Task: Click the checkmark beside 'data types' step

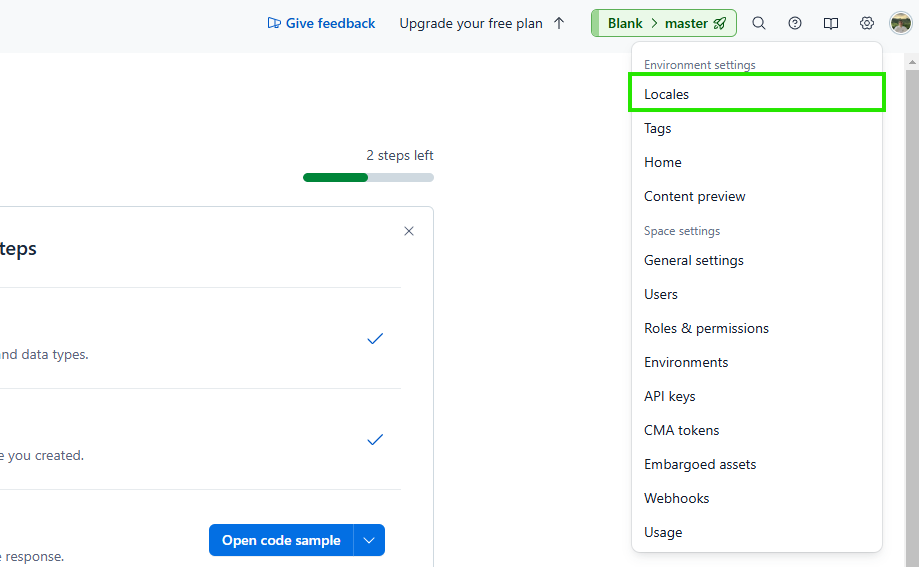Action: pyautogui.click(x=375, y=338)
